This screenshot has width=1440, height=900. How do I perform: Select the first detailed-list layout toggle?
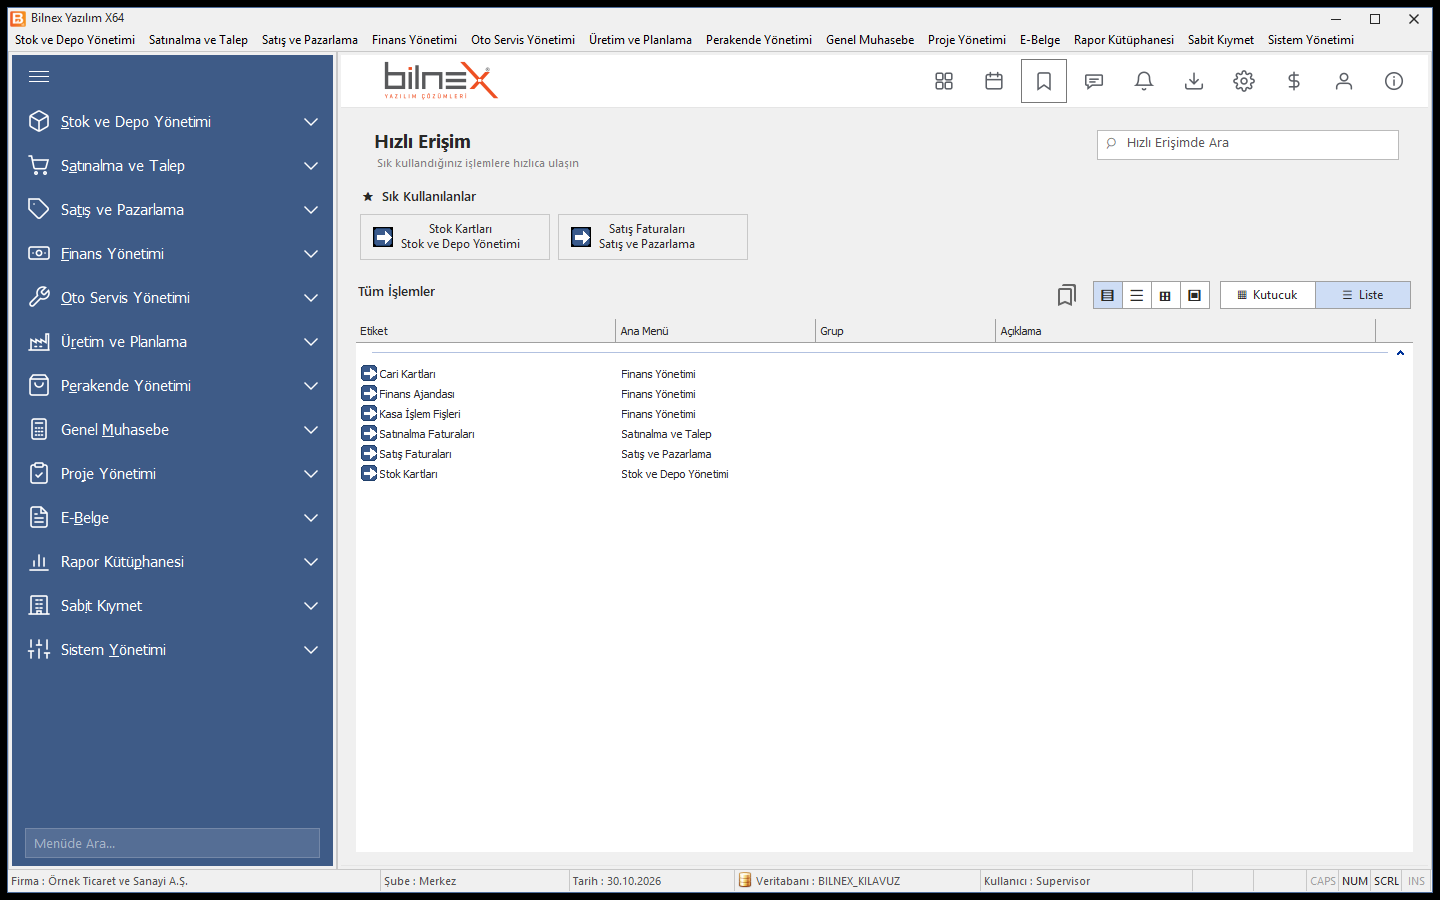1107,295
